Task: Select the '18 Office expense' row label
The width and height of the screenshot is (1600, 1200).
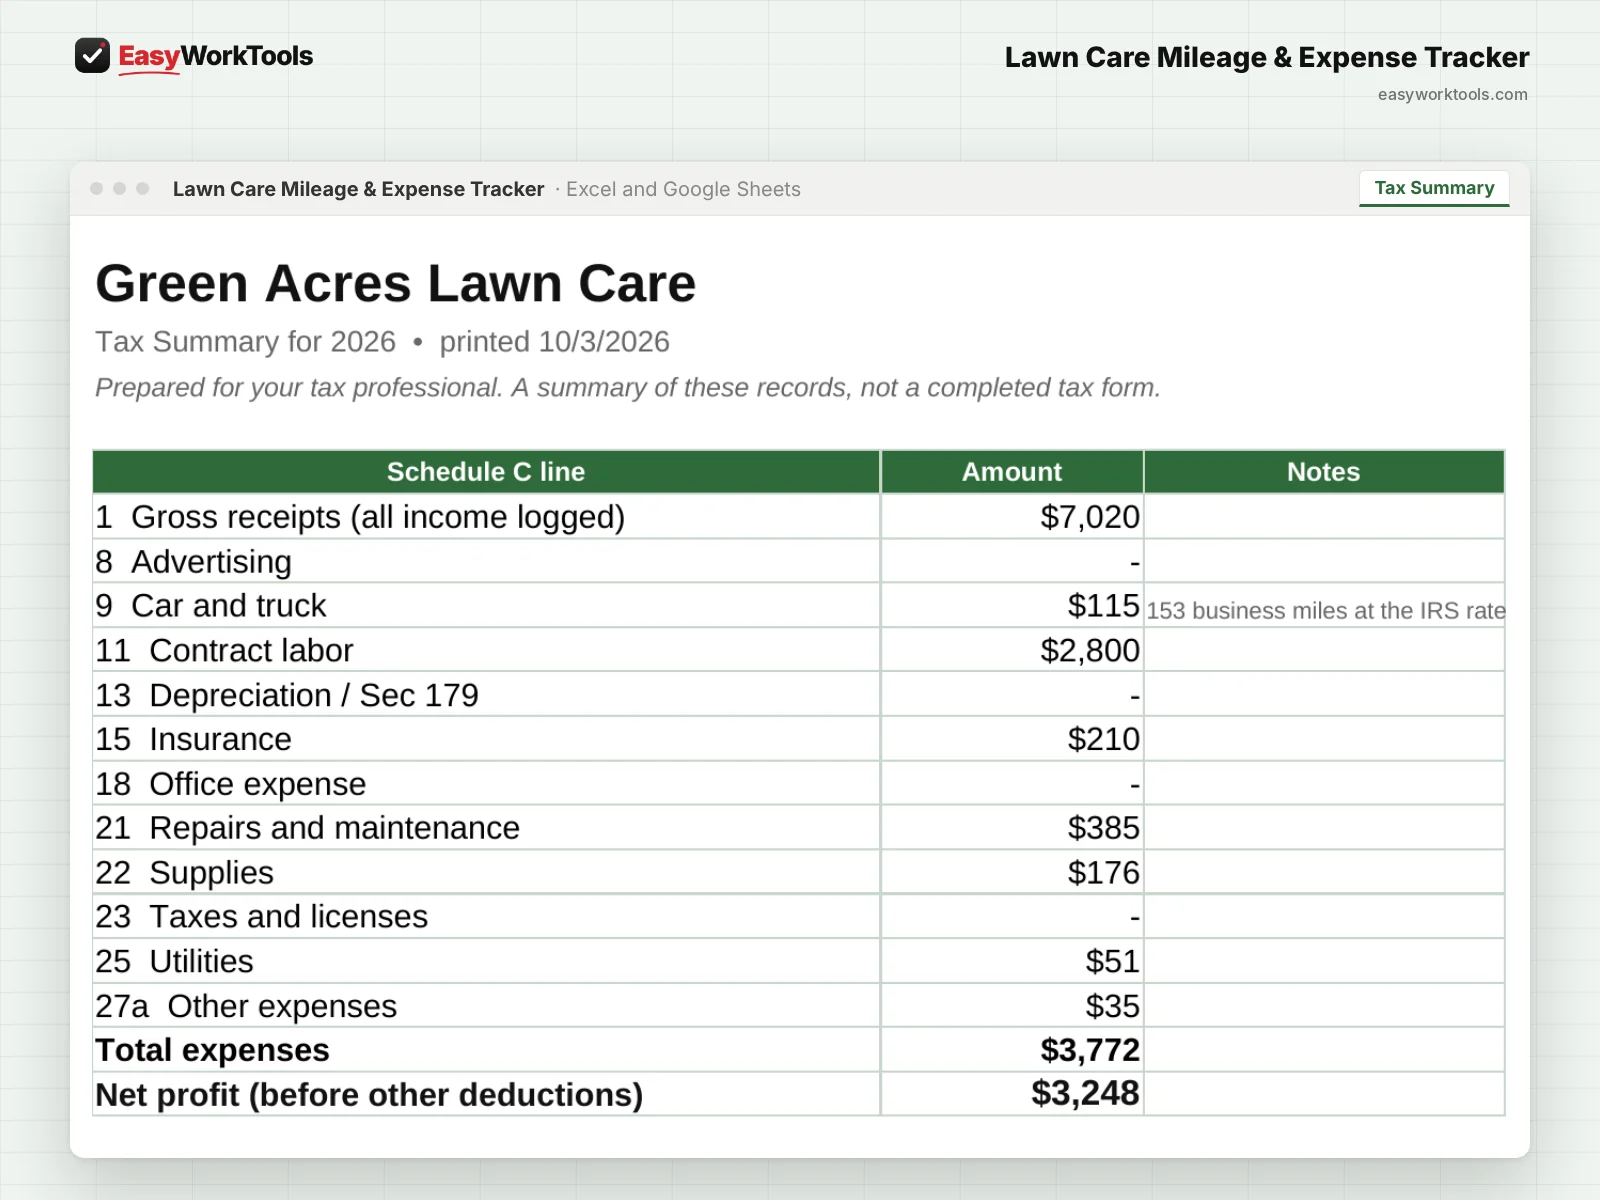Action: point(231,784)
